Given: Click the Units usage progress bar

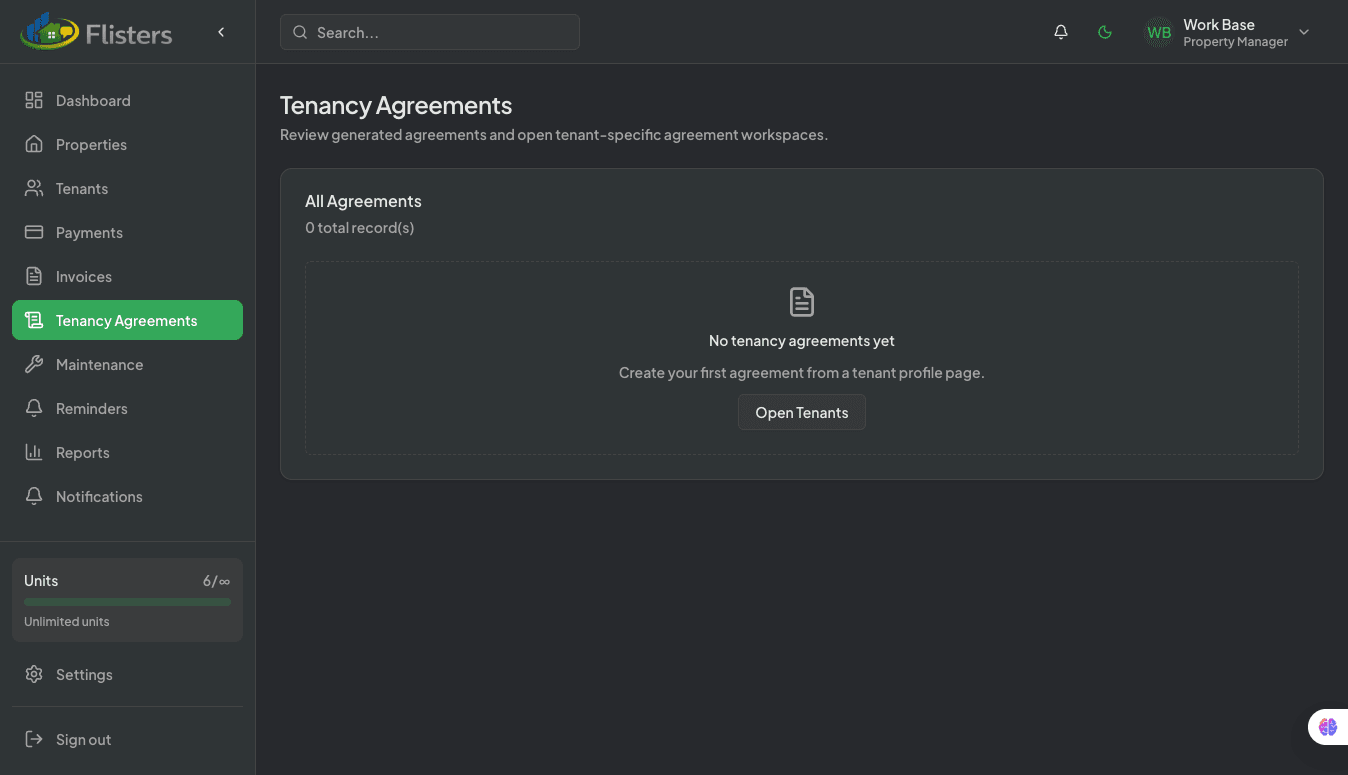Looking at the screenshot, I should [127, 602].
